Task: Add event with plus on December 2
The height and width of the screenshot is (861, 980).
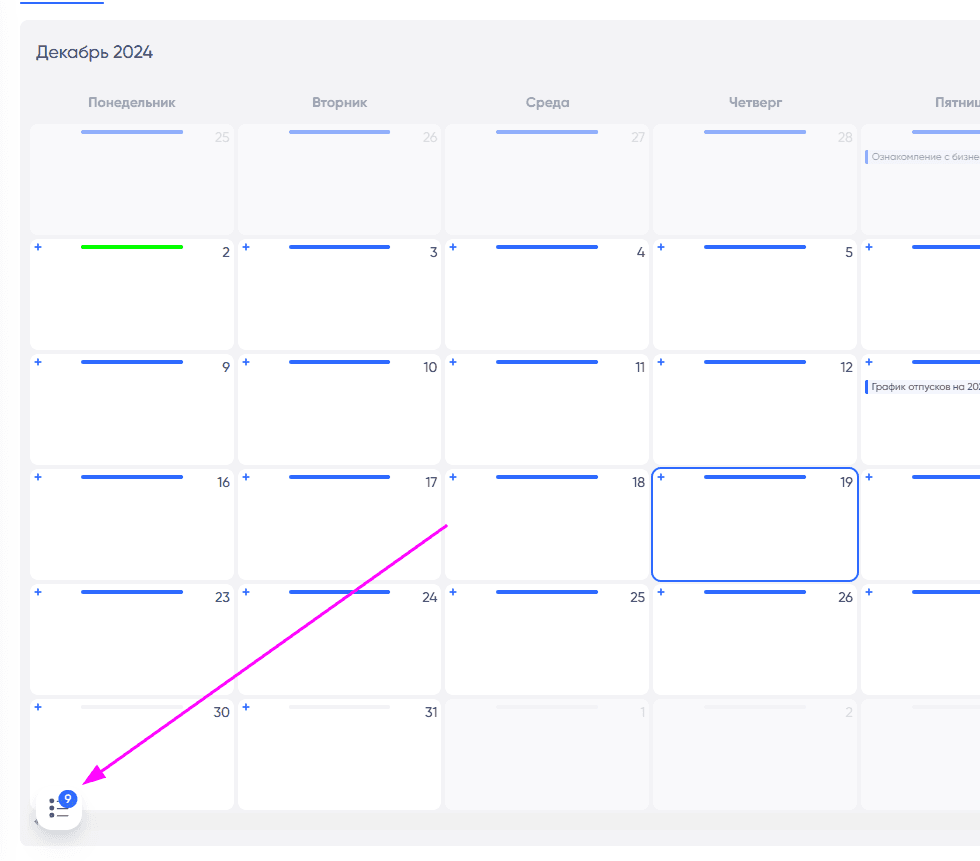Action: coord(38,247)
